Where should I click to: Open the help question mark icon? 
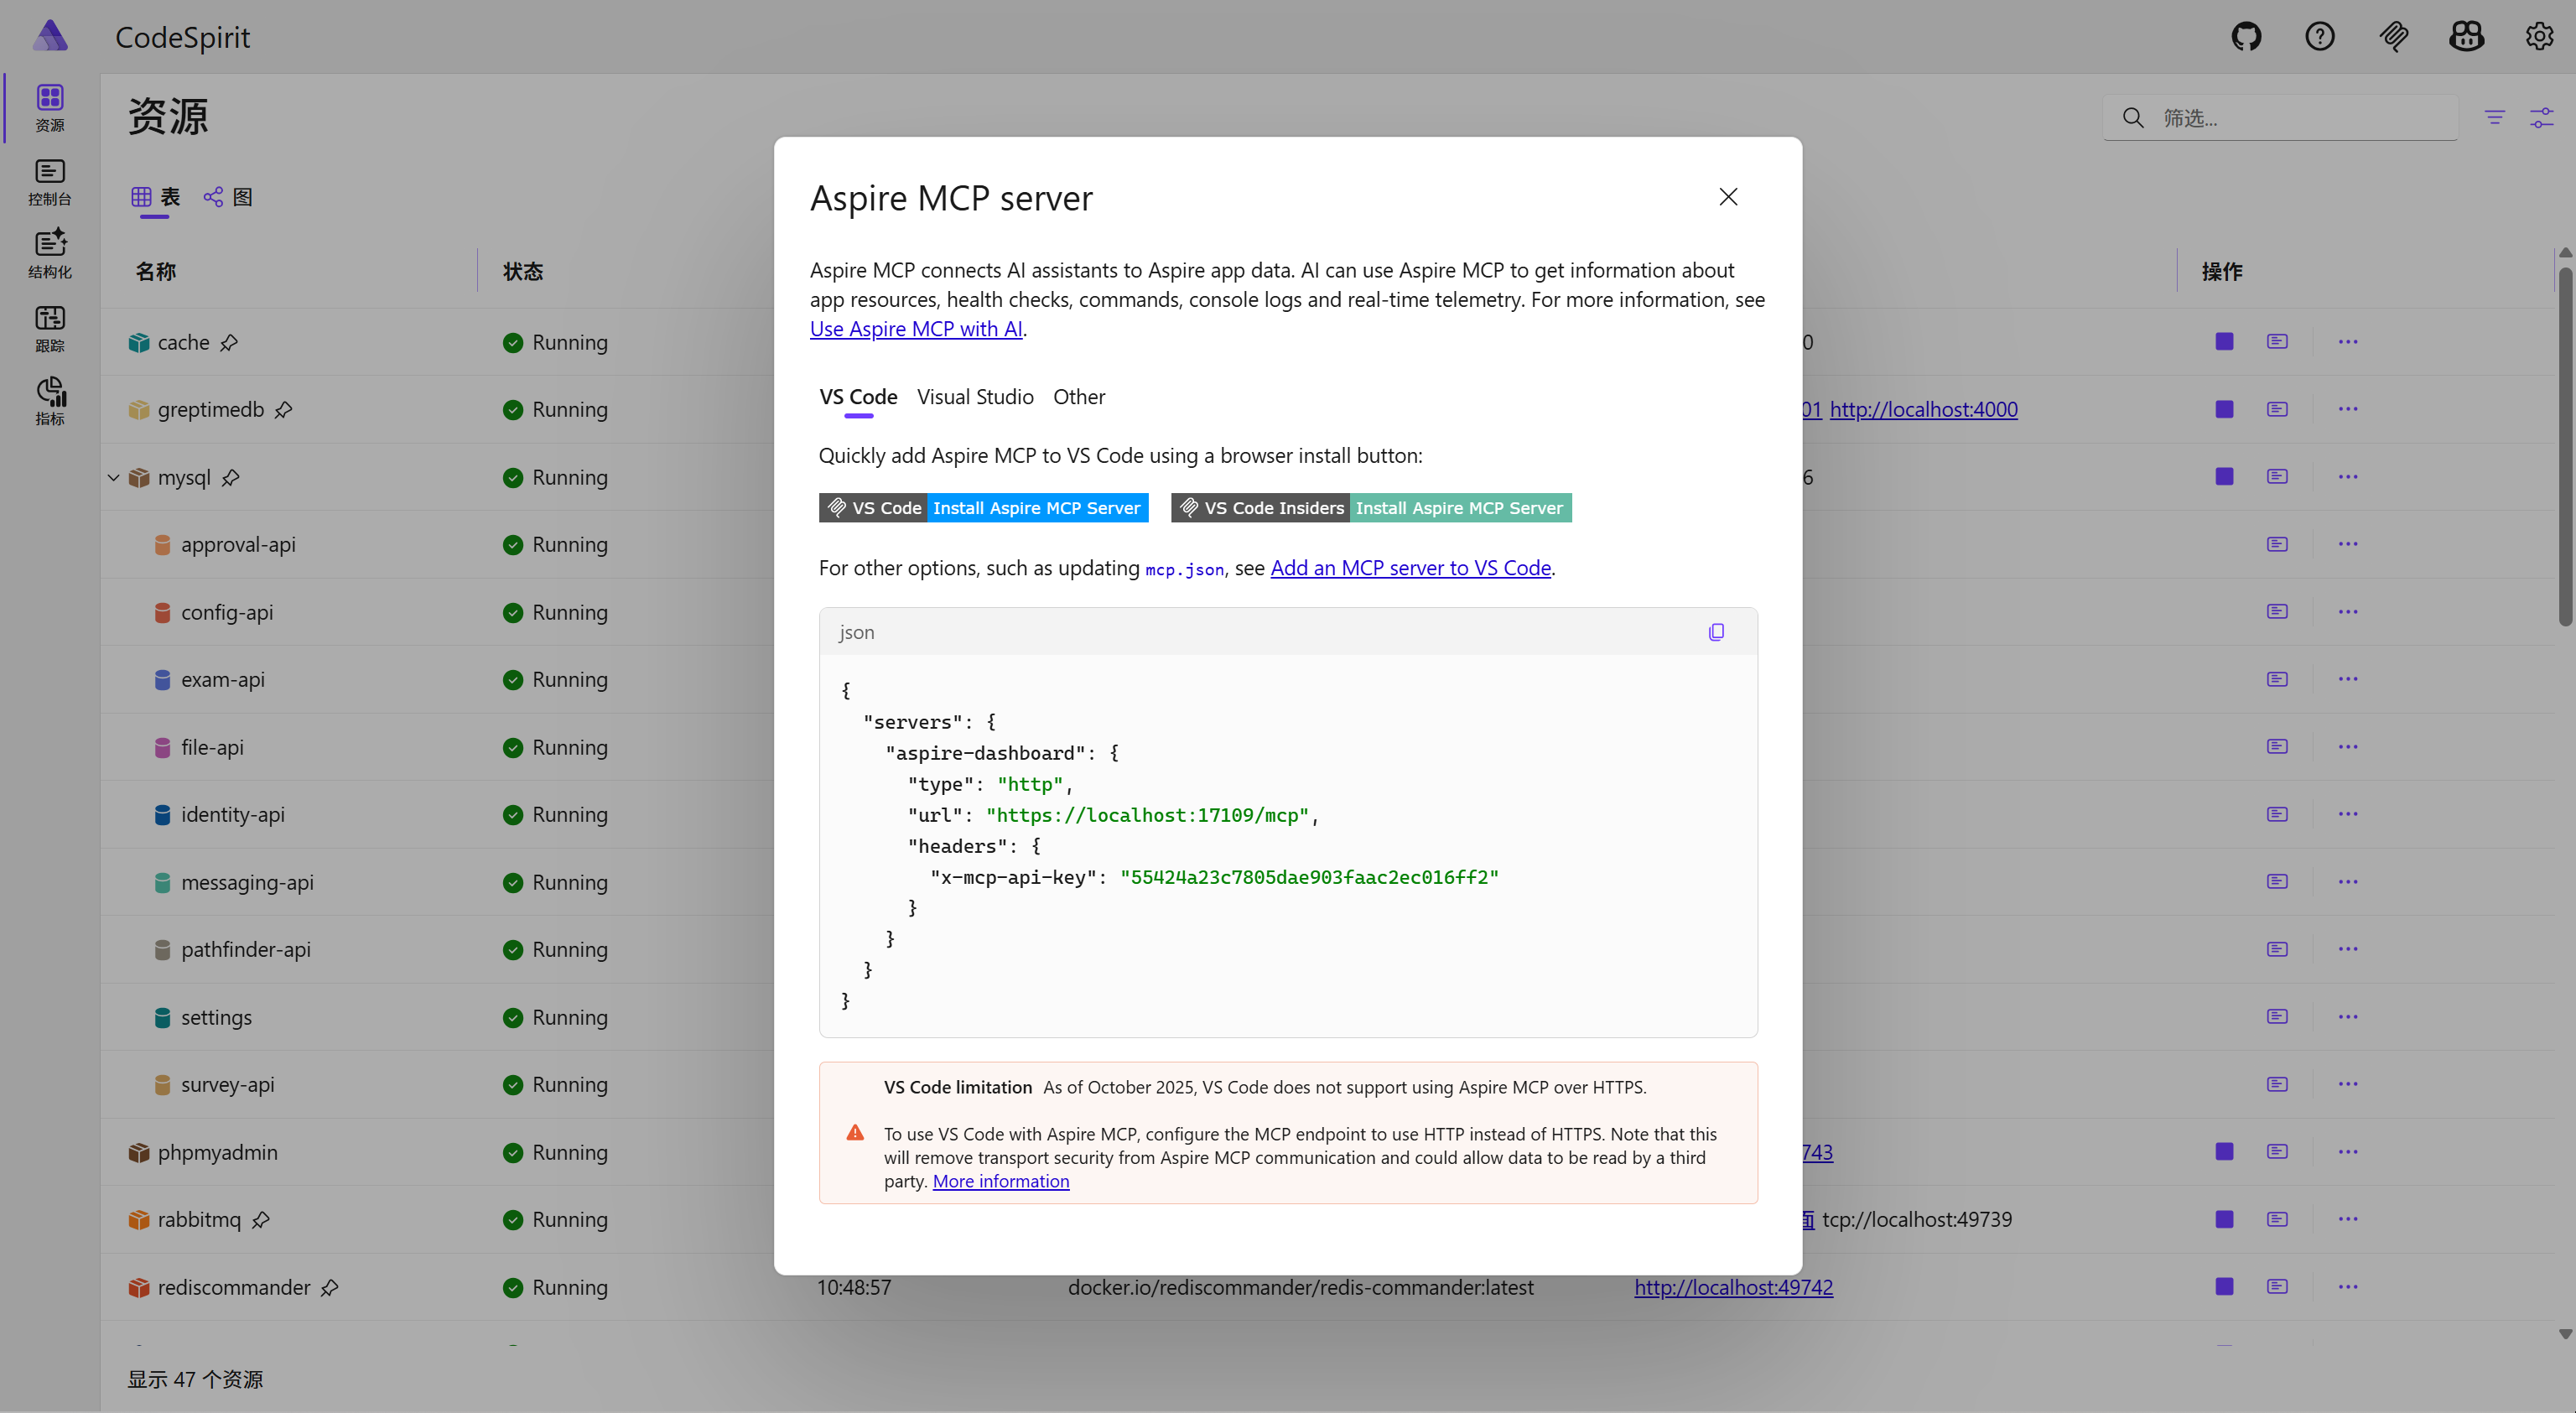(2319, 37)
